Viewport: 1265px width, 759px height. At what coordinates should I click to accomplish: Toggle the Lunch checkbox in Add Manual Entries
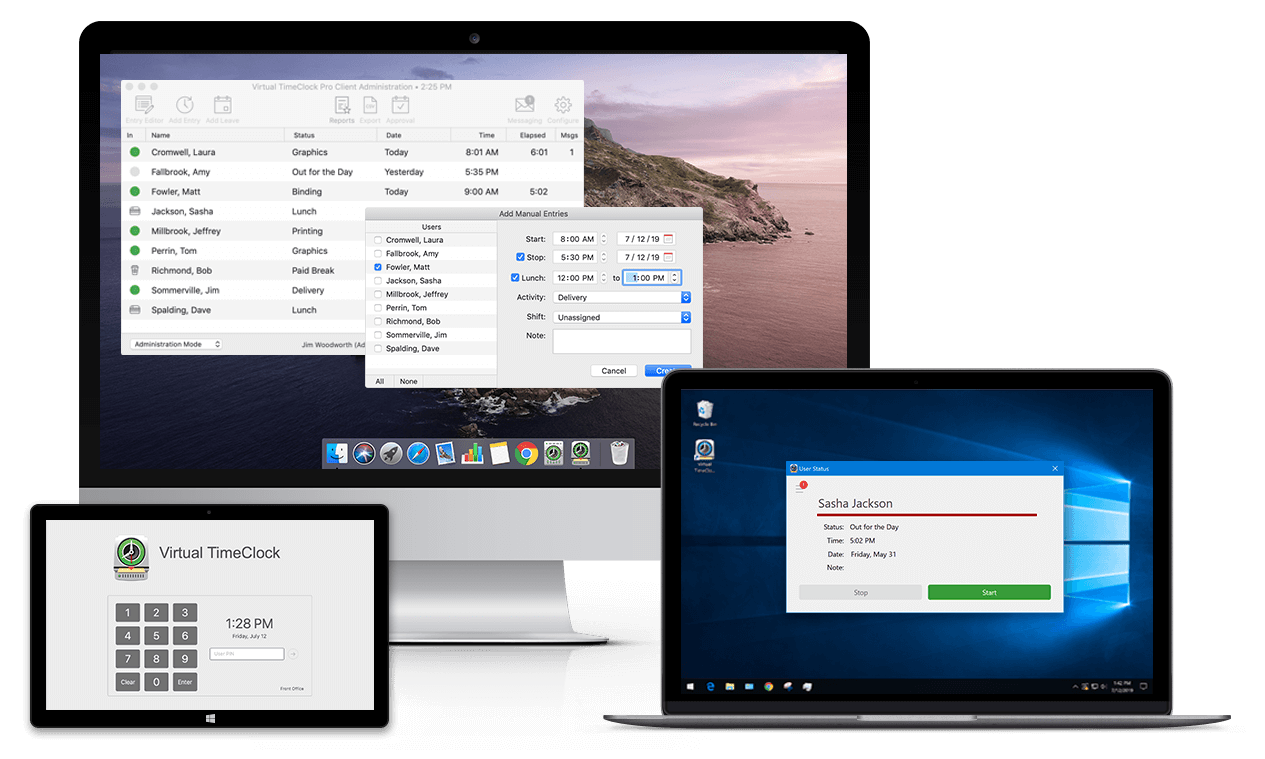[x=515, y=278]
